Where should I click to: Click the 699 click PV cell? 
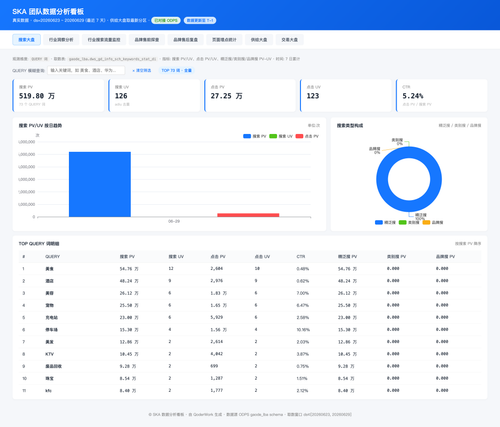click(214, 366)
